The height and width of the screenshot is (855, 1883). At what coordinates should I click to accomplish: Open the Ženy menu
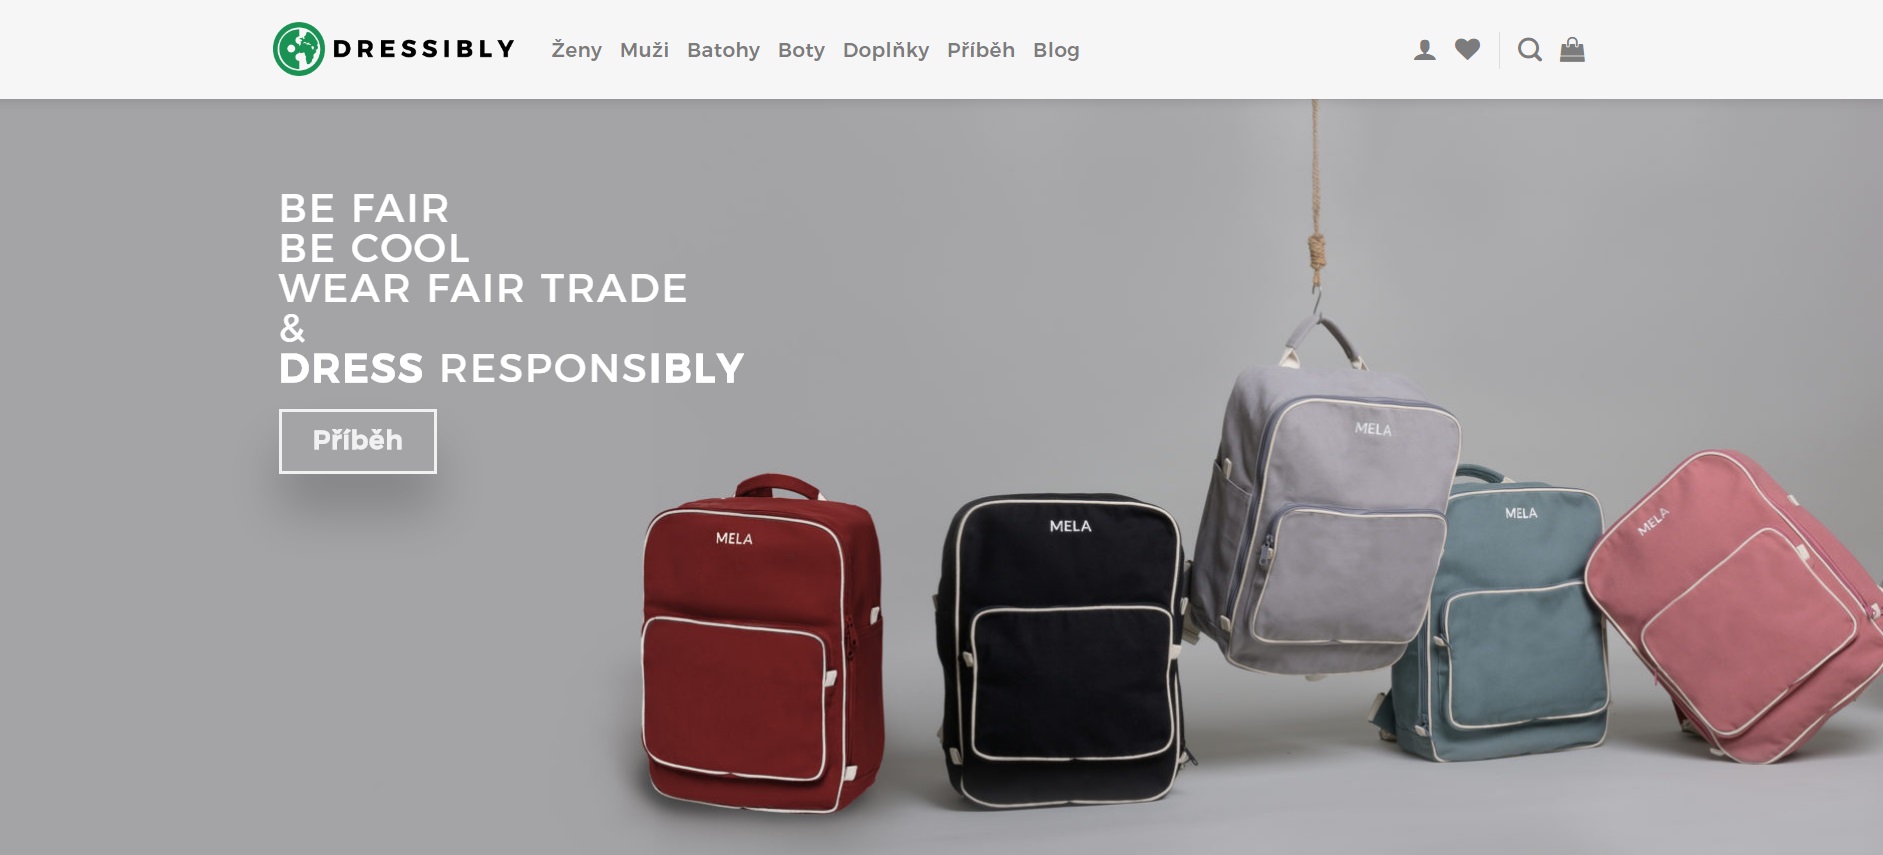[576, 50]
